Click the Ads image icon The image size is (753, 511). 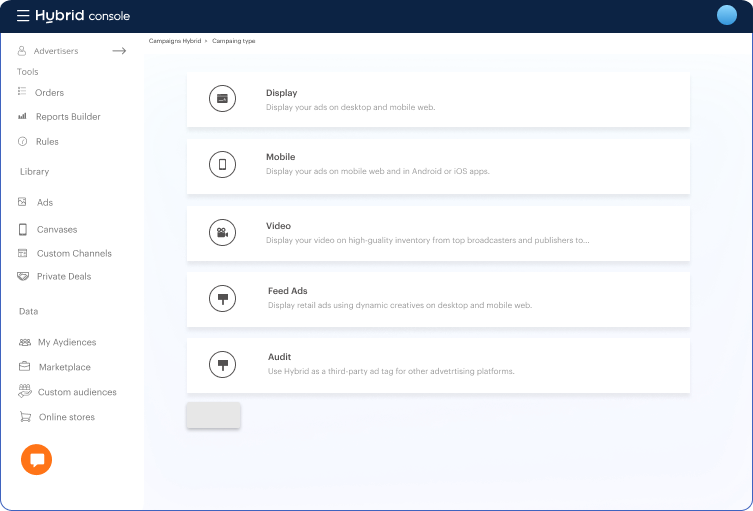coord(22,202)
